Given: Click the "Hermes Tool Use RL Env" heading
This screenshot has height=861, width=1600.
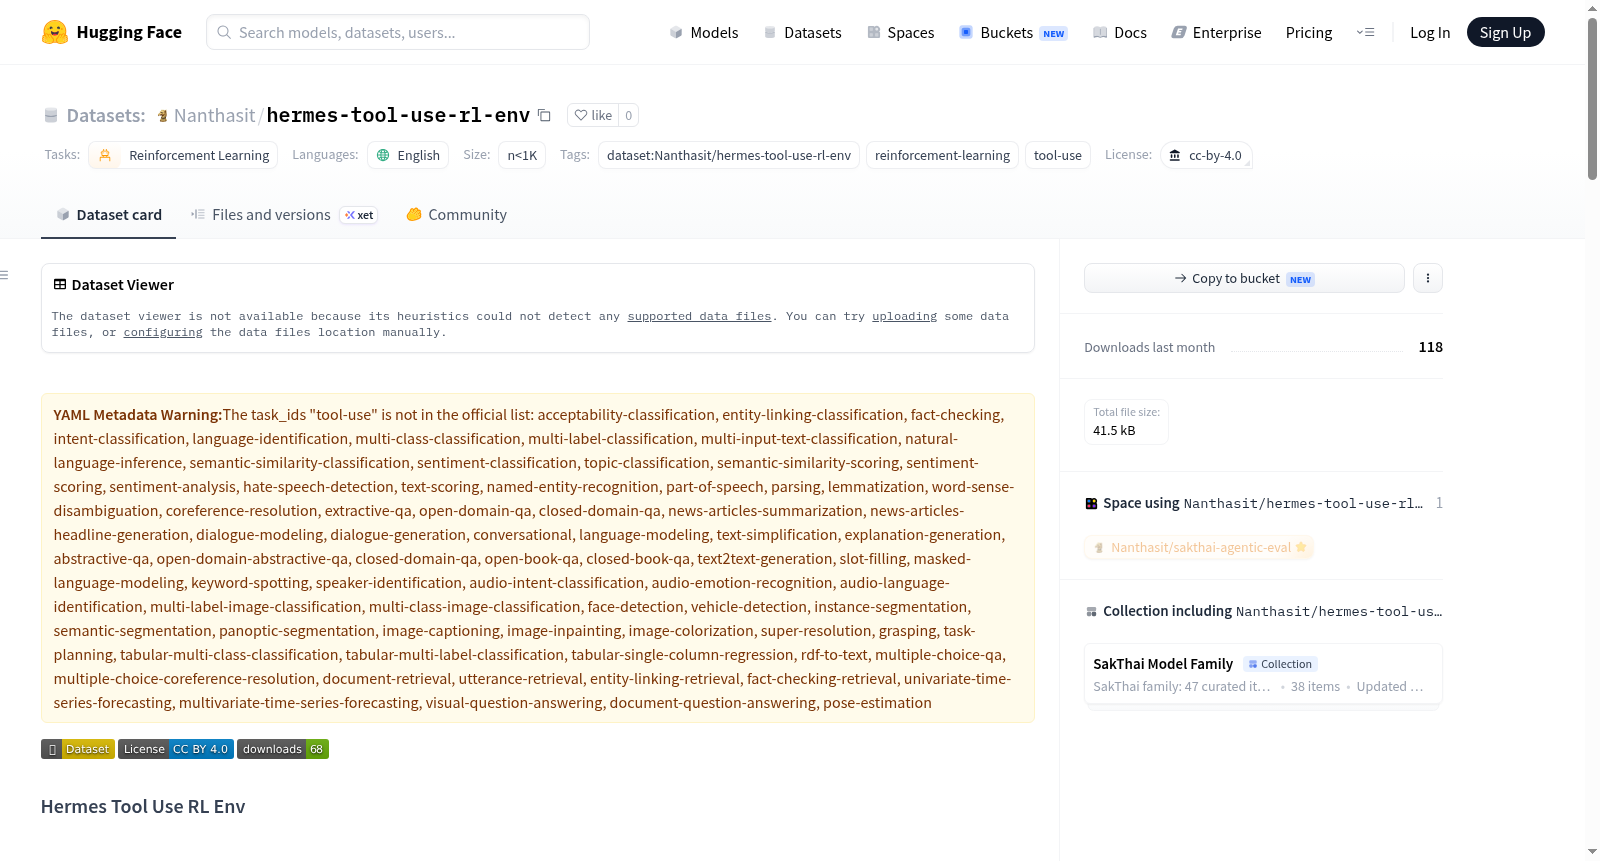Looking at the screenshot, I should [143, 807].
